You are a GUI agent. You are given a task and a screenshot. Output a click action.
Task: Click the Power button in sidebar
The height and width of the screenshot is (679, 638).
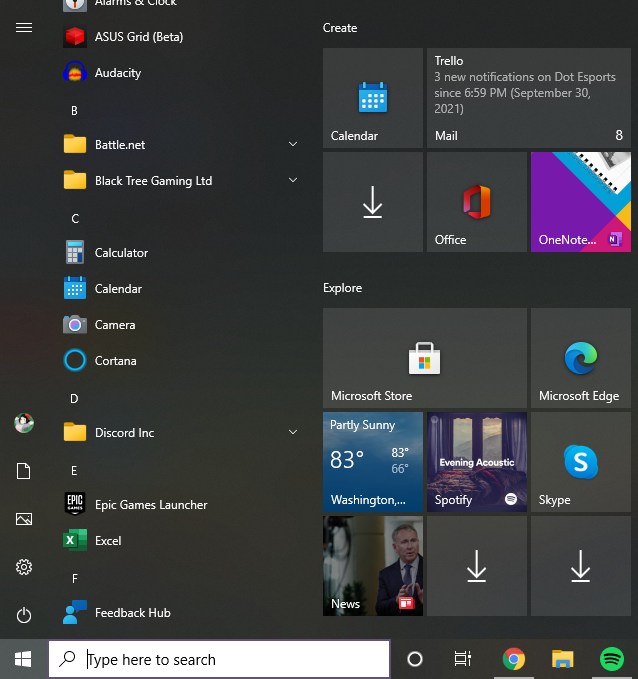tap(24, 615)
